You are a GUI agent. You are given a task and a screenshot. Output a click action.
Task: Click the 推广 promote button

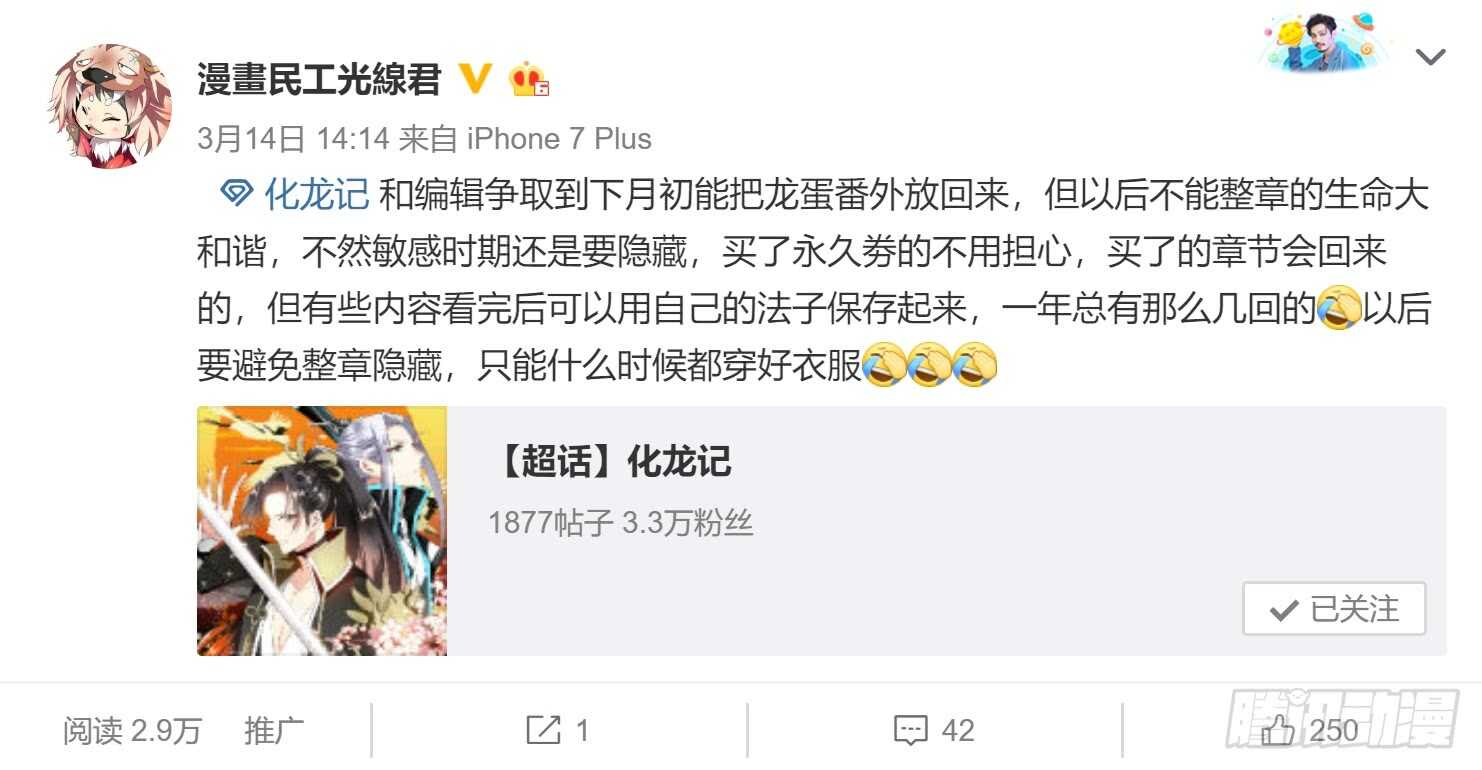[x=274, y=731]
